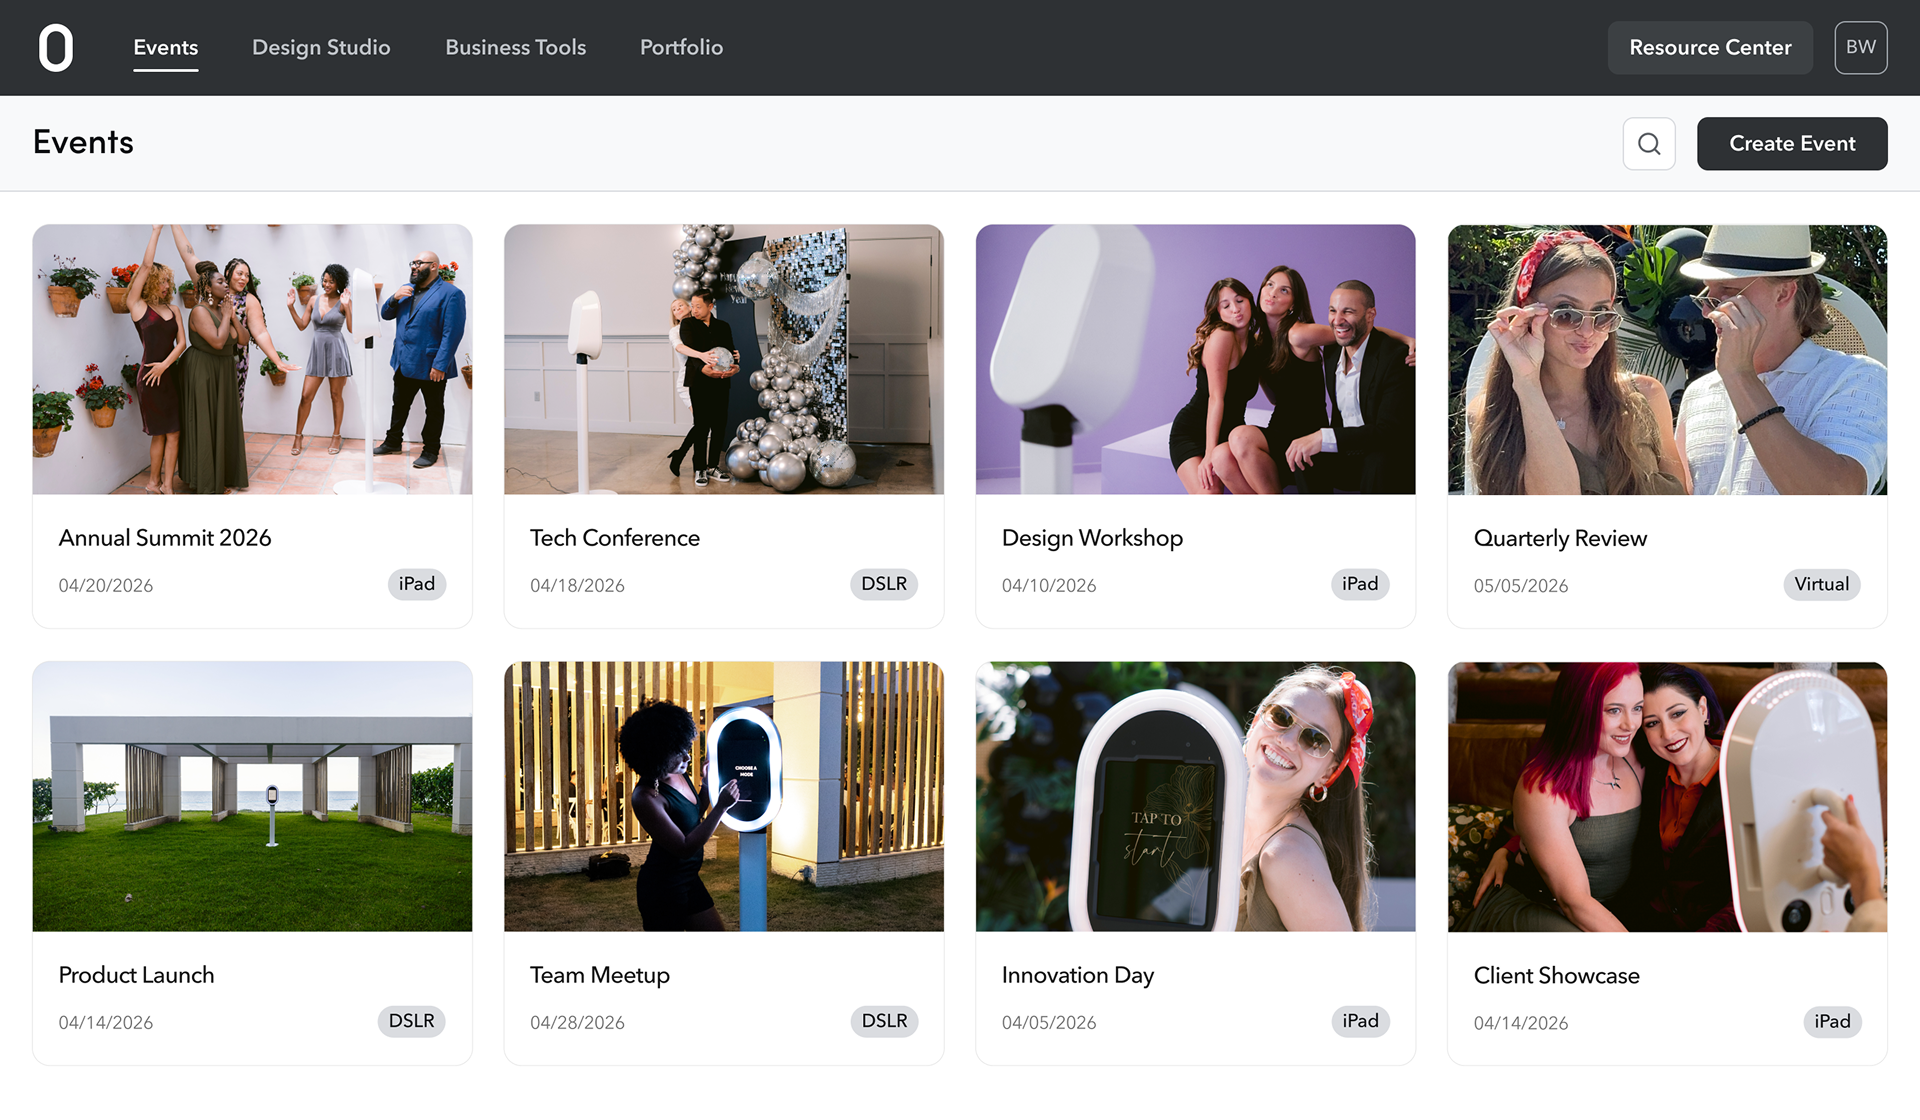Click the Product Launch event title
The height and width of the screenshot is (1120, 1920).
click(136, 975)
